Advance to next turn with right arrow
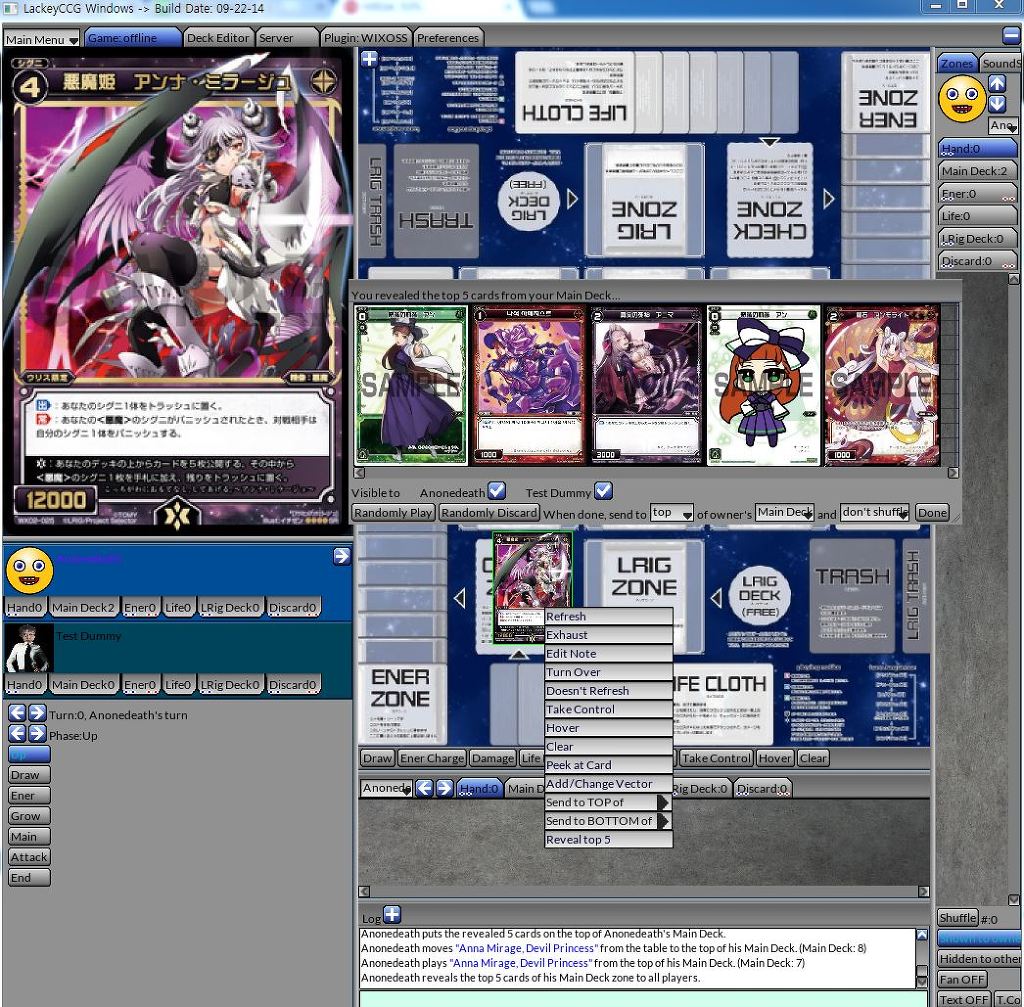The height and width of the screenshot is (1007, 1024). (x=37, y=712)
